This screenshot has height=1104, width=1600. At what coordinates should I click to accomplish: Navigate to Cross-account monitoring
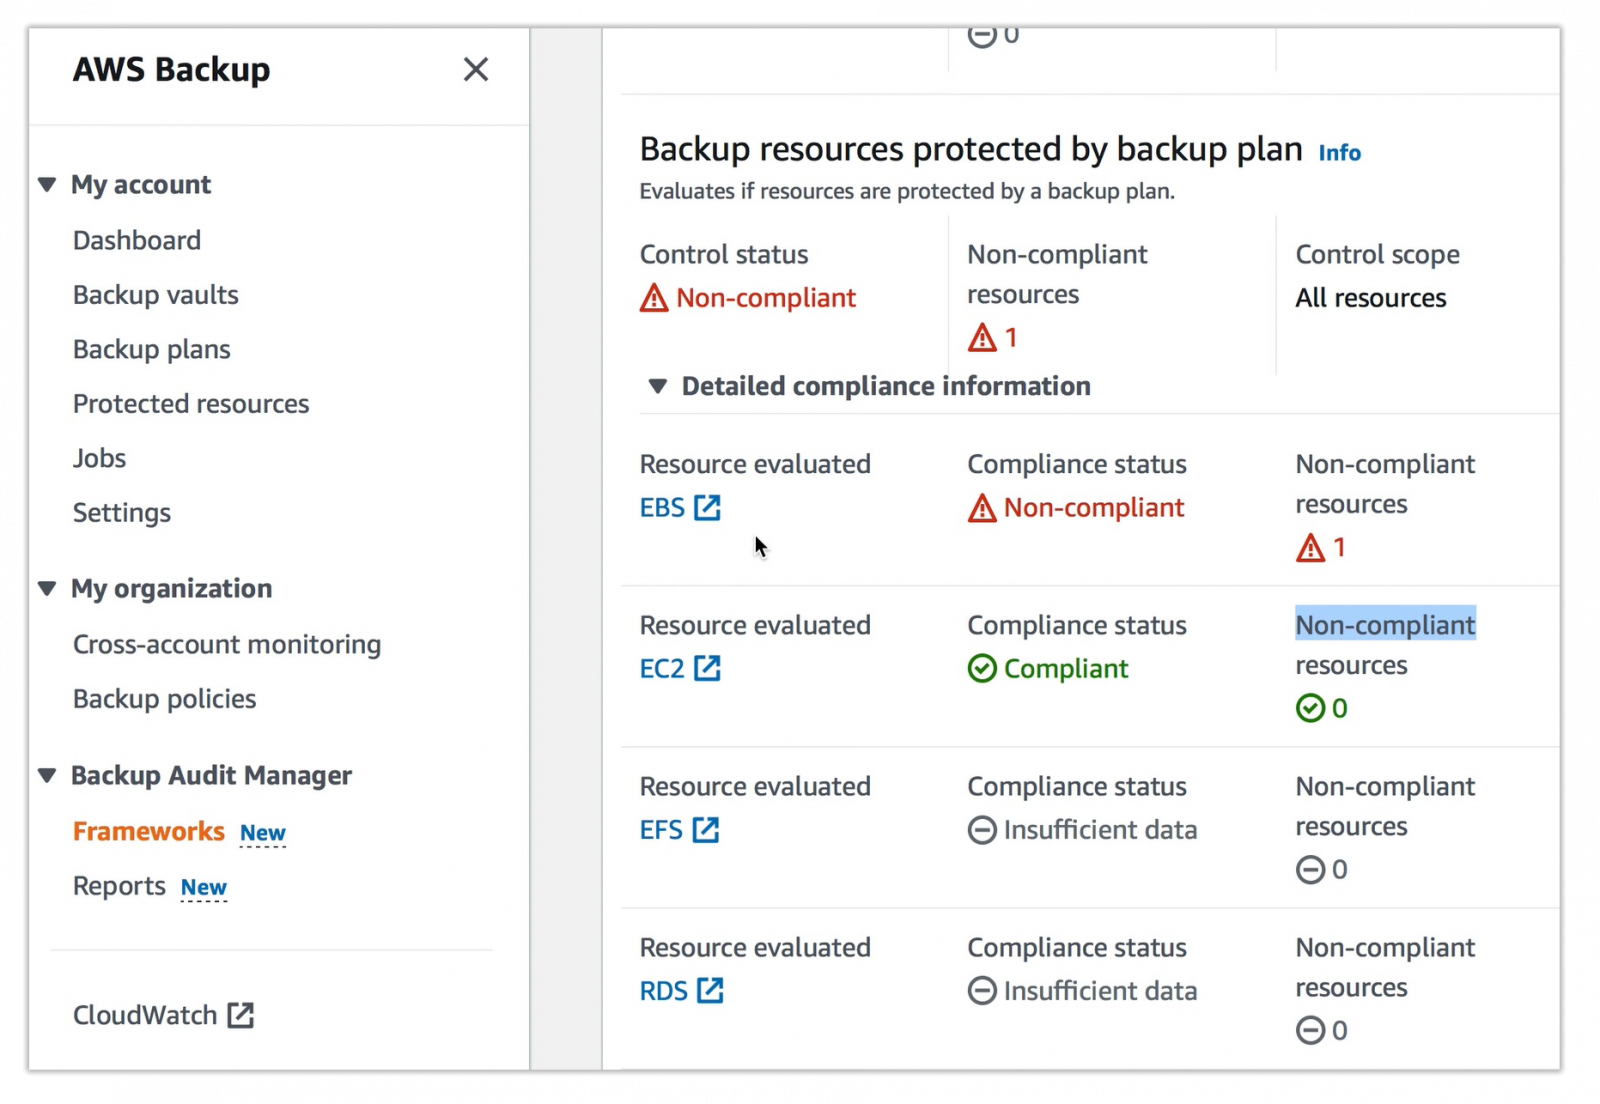[x=226, y=644]
